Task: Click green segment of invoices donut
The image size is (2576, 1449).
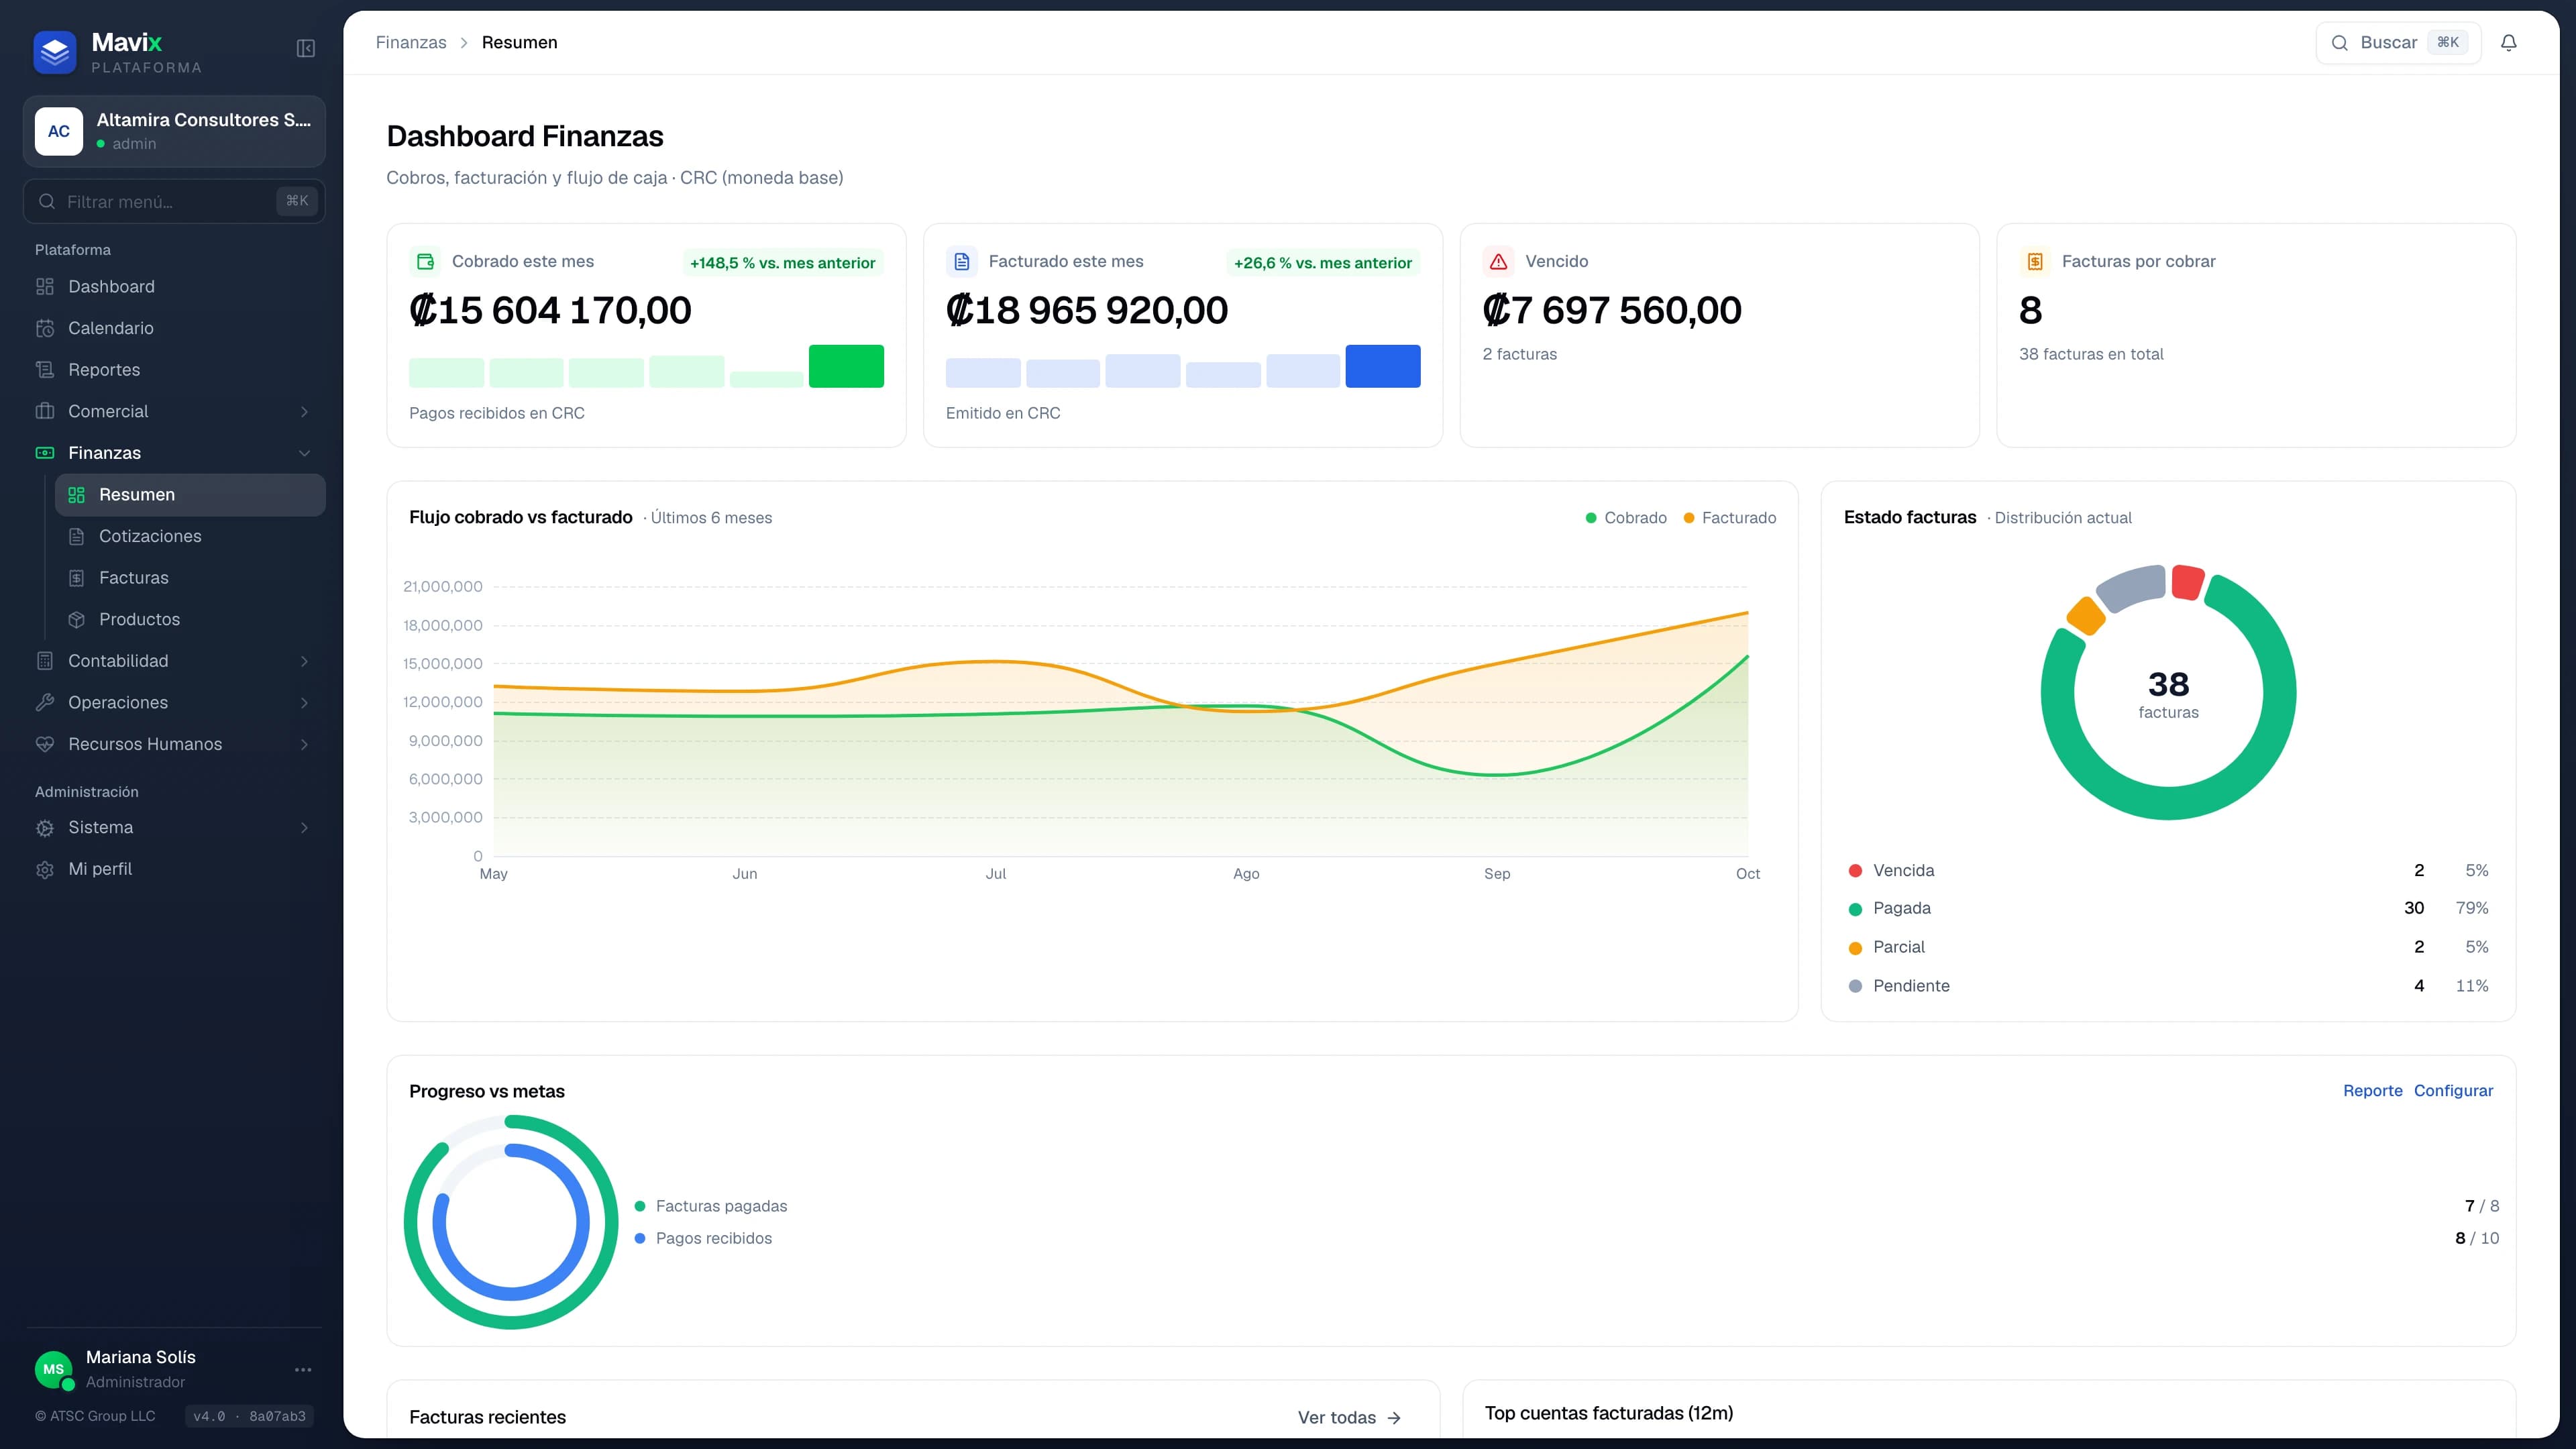Action: 2168,803
